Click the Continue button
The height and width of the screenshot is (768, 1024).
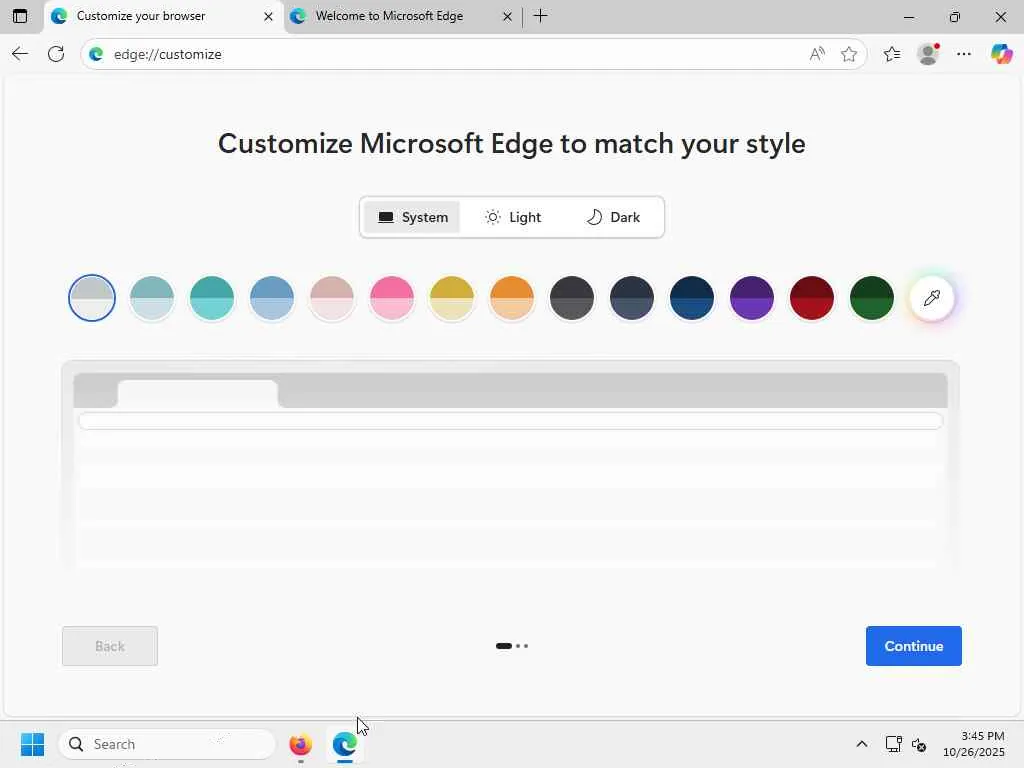pos(914,646)
